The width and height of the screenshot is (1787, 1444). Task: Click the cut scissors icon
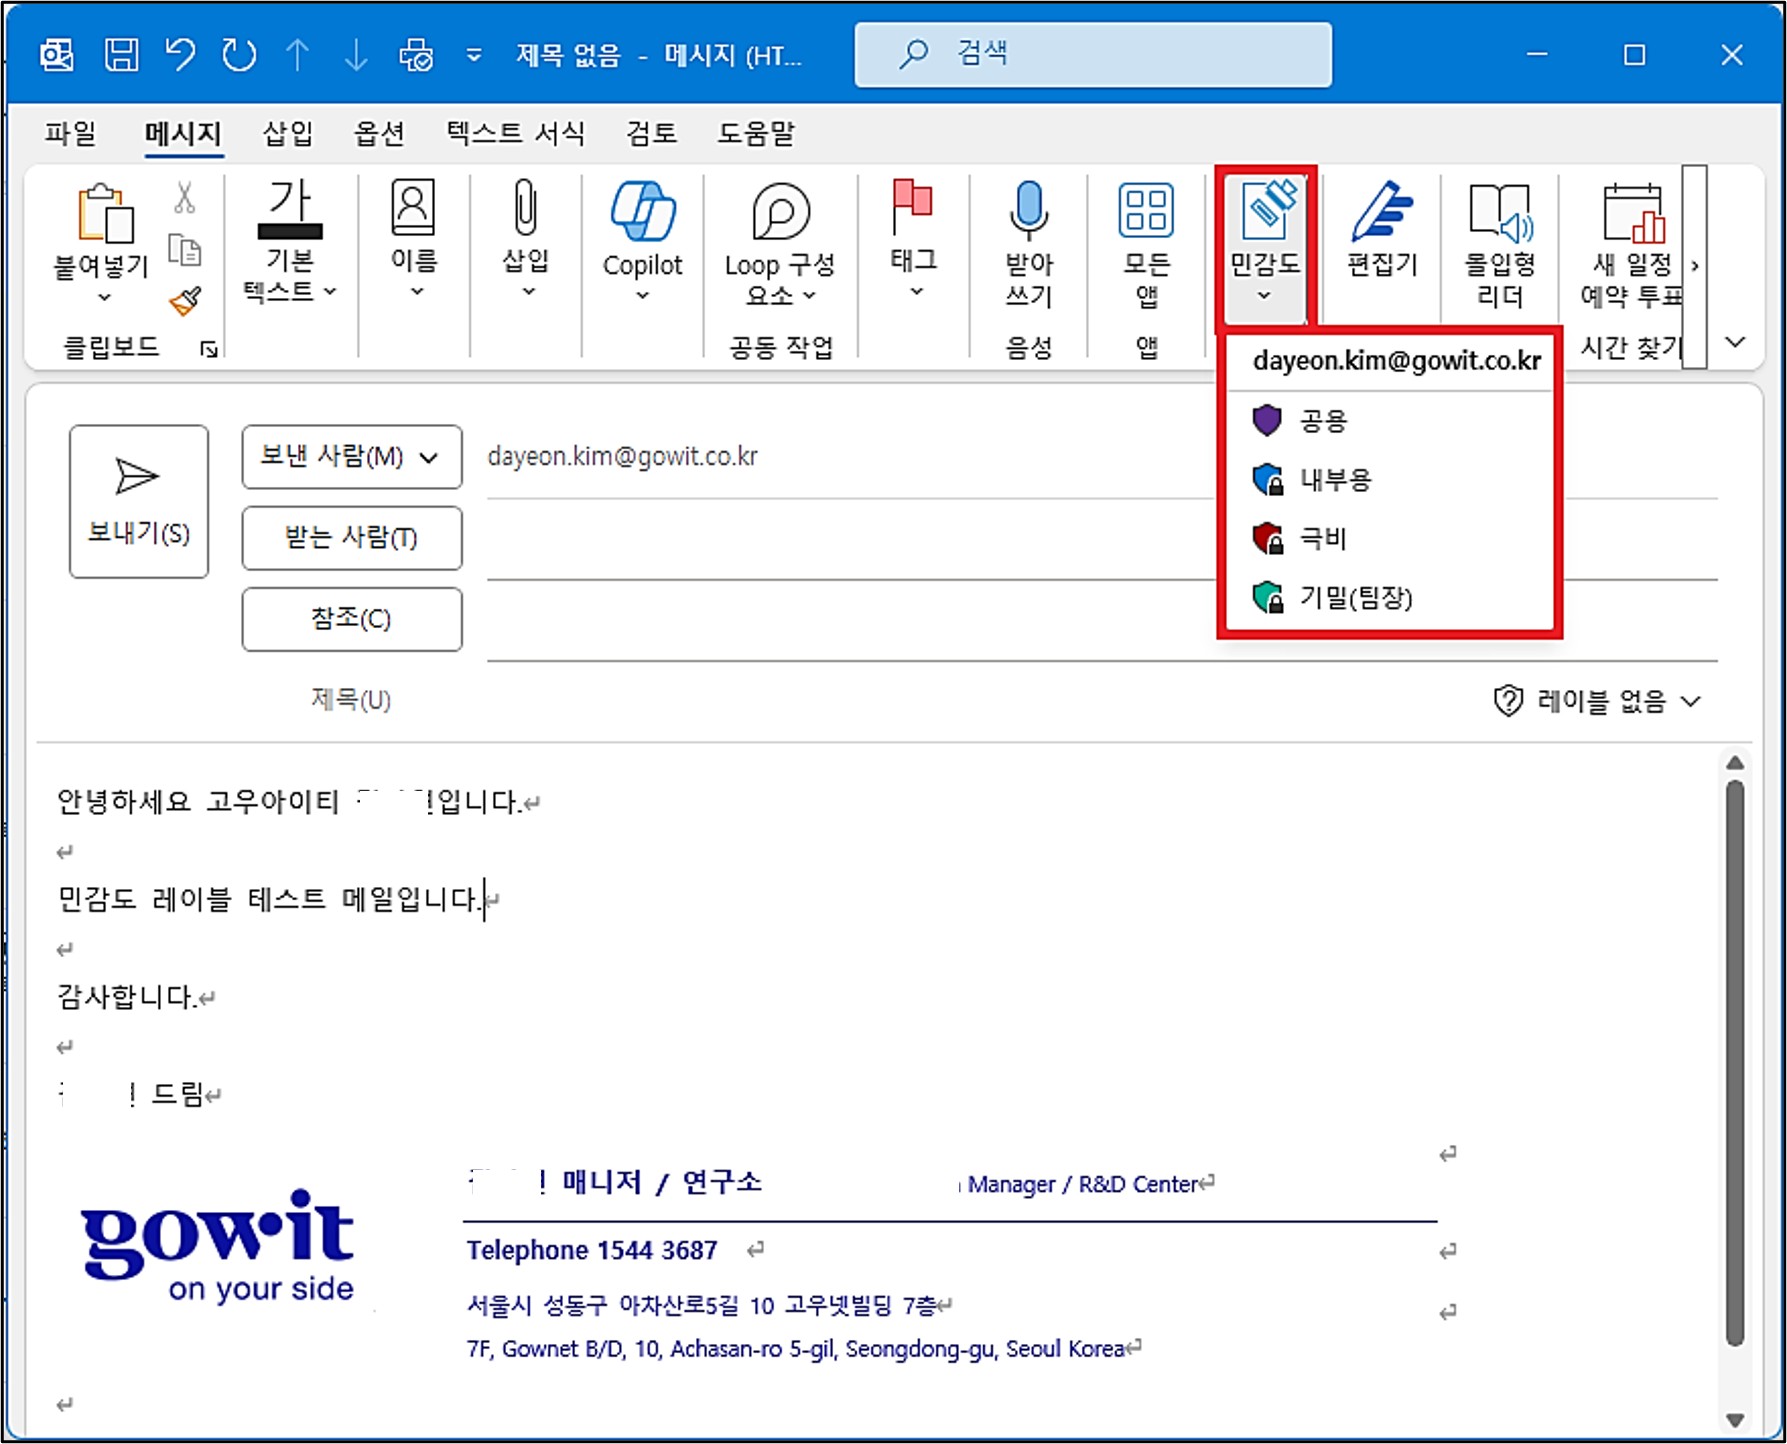(x=184, y=198)
